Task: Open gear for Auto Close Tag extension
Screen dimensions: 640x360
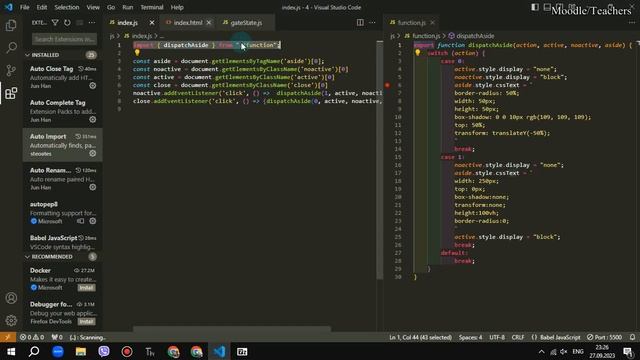Action: pyautogui.click(x=93, y=86)
